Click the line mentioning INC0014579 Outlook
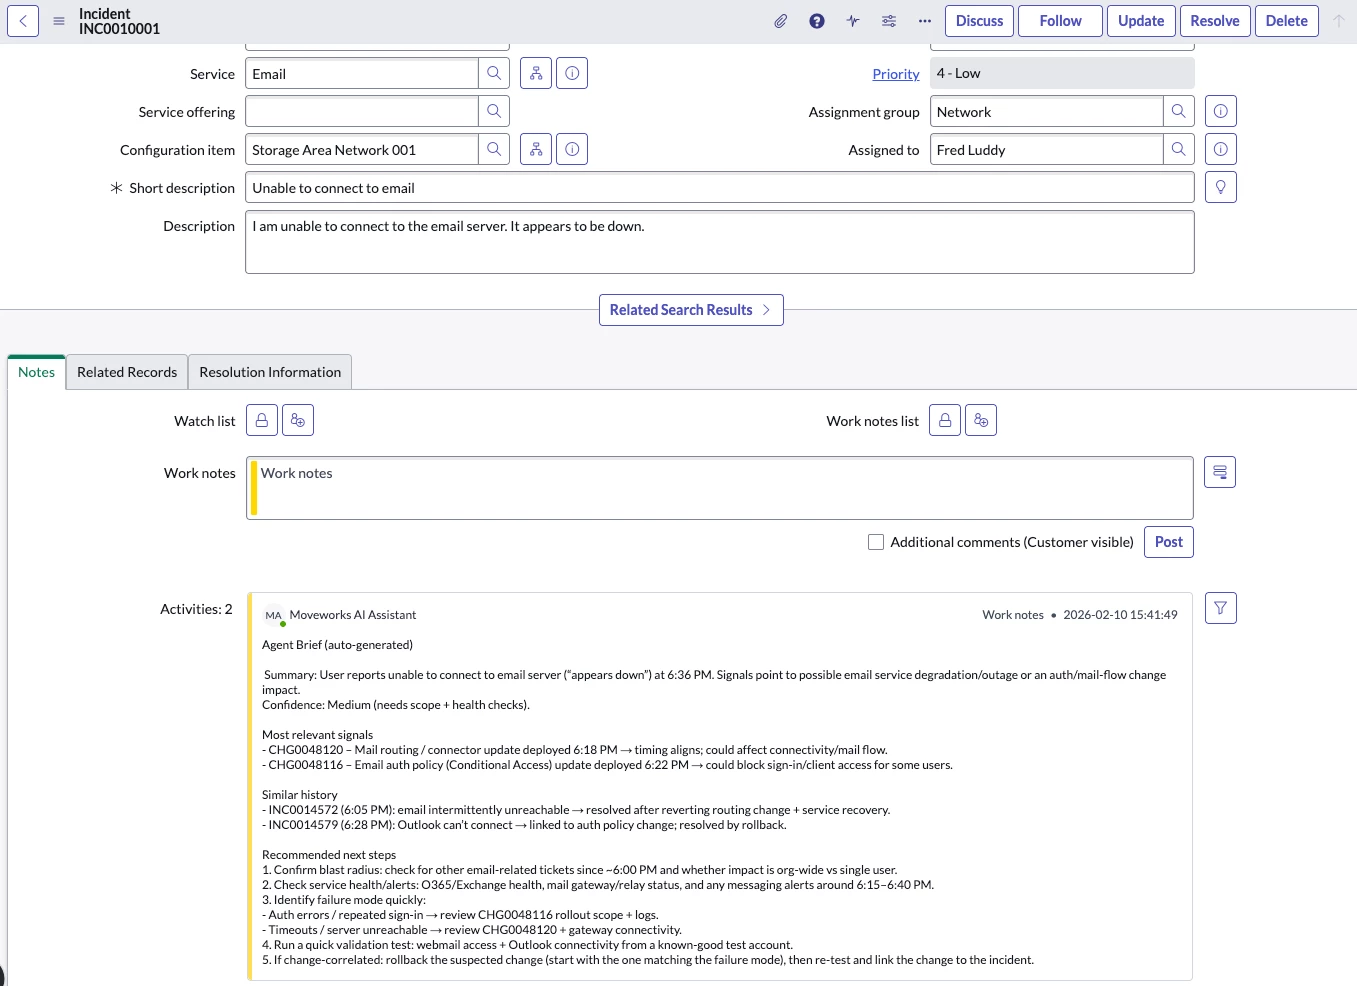Viewport: 1357px width, 986px height. click(x=524, y=825)
